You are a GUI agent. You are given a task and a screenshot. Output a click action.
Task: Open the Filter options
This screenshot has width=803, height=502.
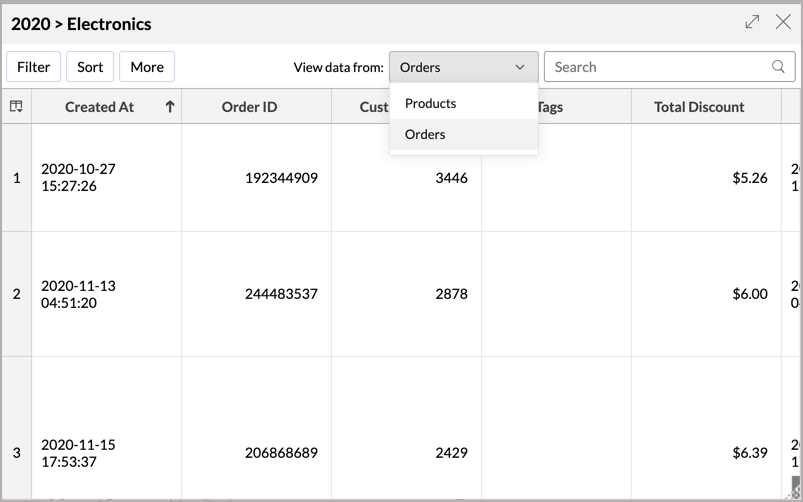(33, 67)
